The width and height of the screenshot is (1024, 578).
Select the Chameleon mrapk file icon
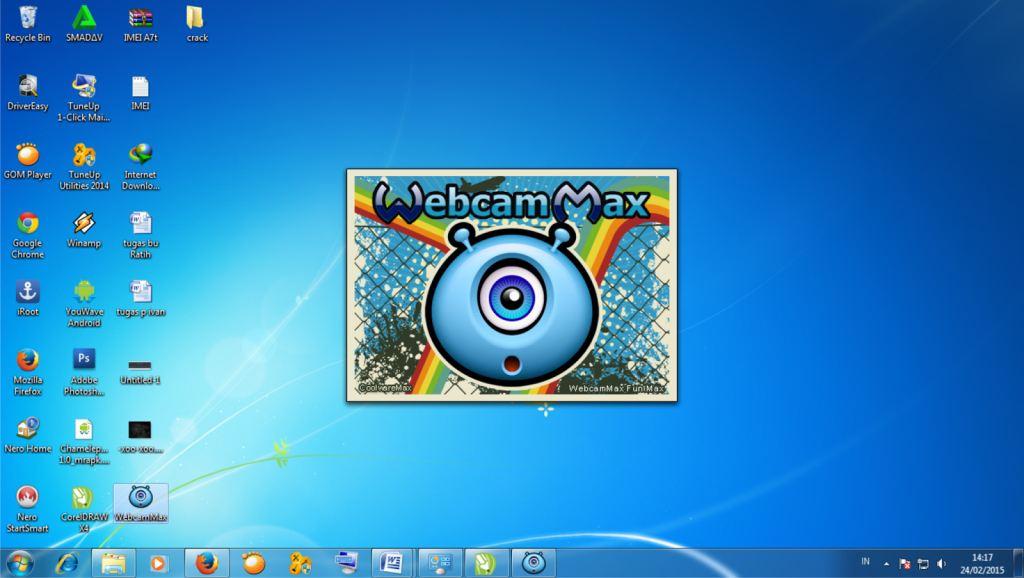[x=84, y=441]
